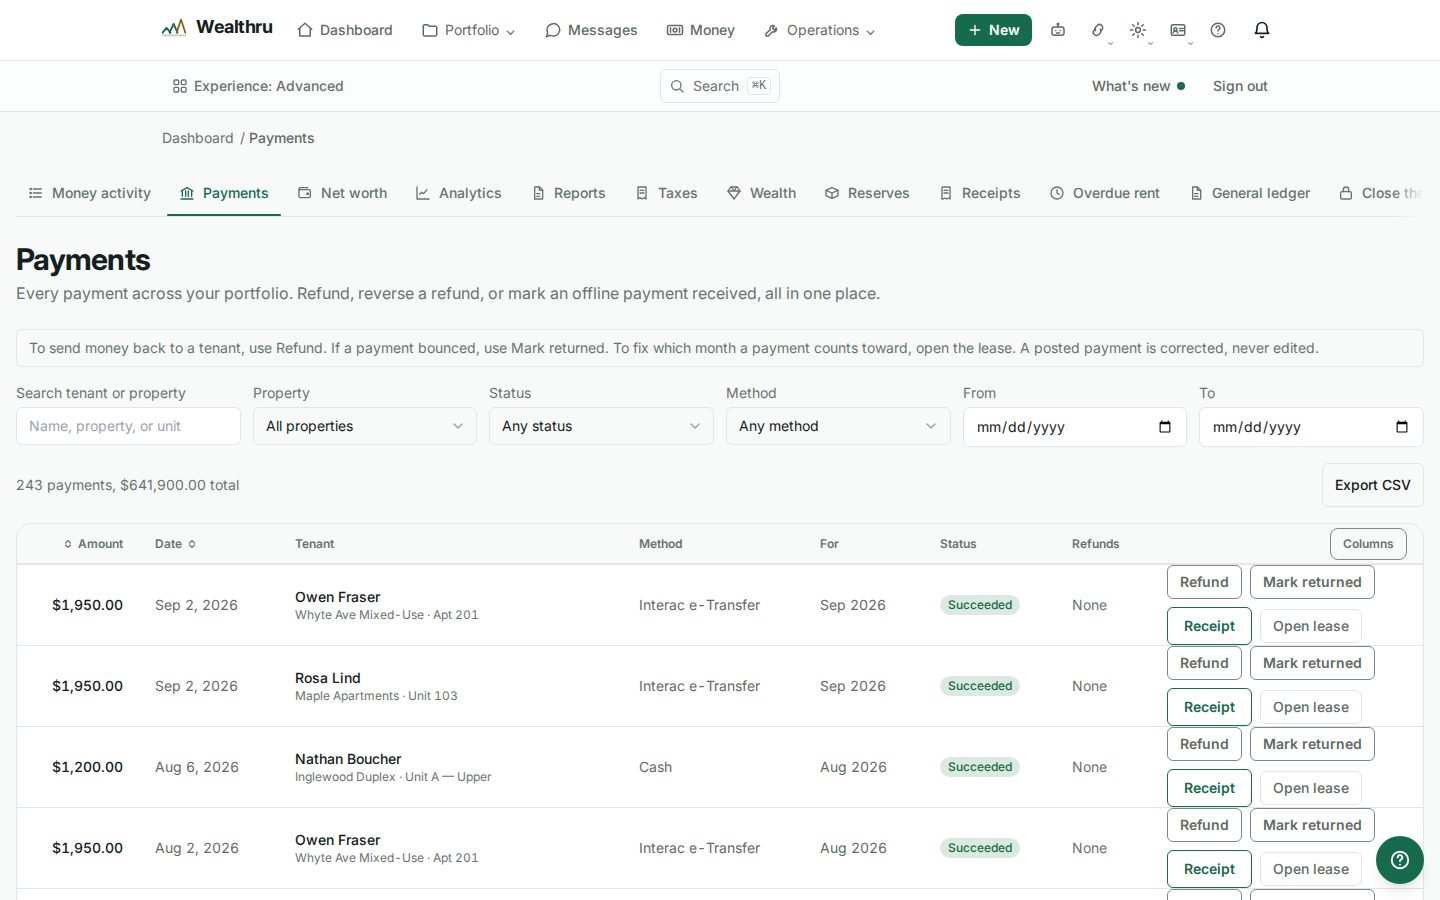This screenshot has width=1440, height=900.
Task: Open the Any method dropdown
Action: click(838, 426)
